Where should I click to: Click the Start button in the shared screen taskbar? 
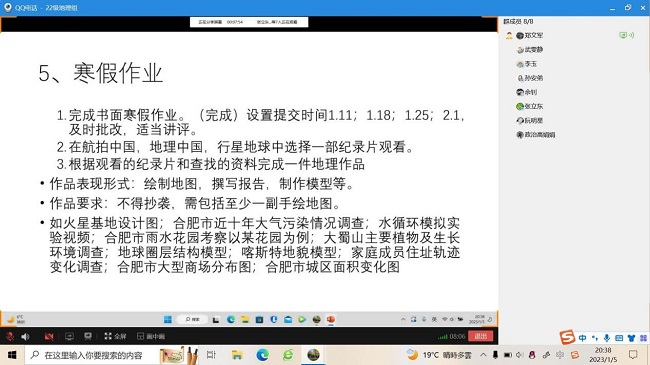click(167, 319)
